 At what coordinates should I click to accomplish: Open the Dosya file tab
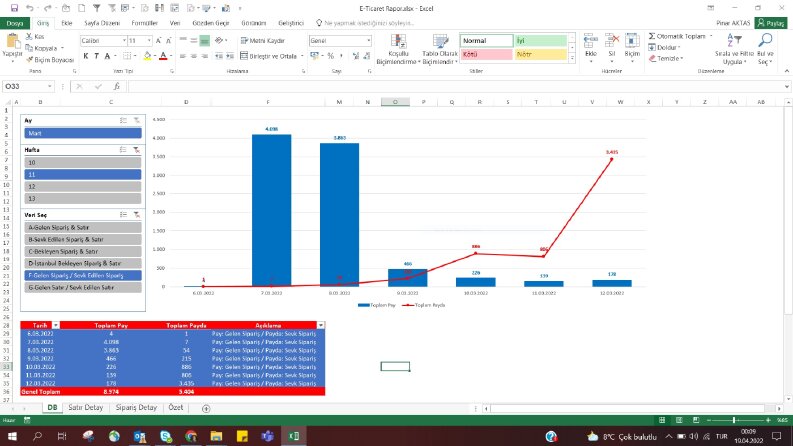[x=15, y=23]
